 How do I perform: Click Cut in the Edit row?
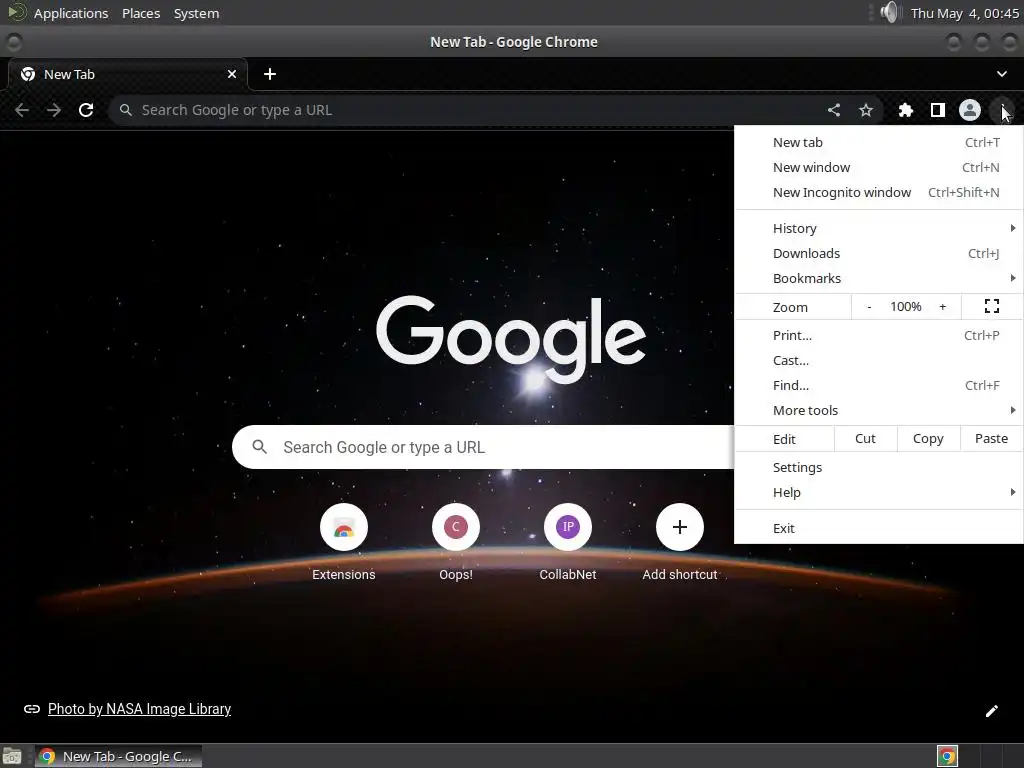[865, 439]
